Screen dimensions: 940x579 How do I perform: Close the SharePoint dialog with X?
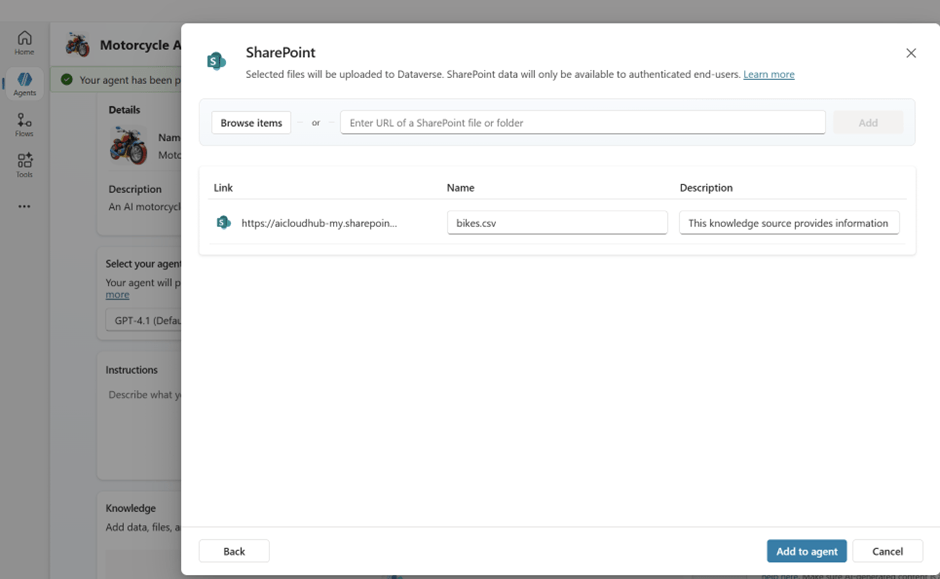(910, 53)
